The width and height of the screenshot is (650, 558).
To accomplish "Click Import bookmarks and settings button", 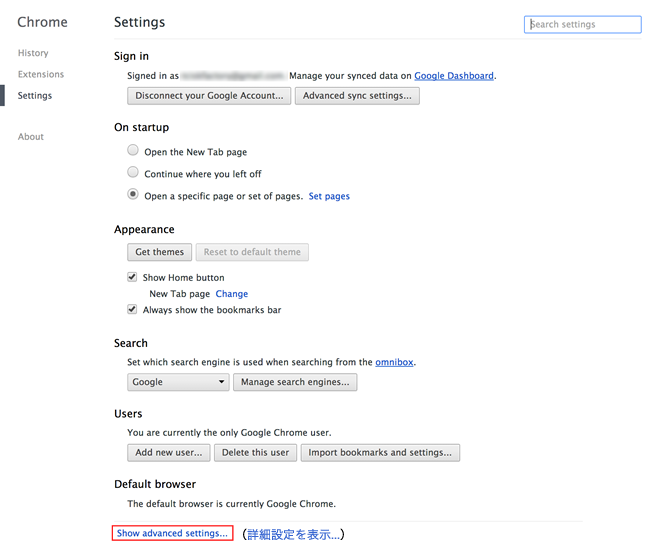I will click(x=380, y=453).
